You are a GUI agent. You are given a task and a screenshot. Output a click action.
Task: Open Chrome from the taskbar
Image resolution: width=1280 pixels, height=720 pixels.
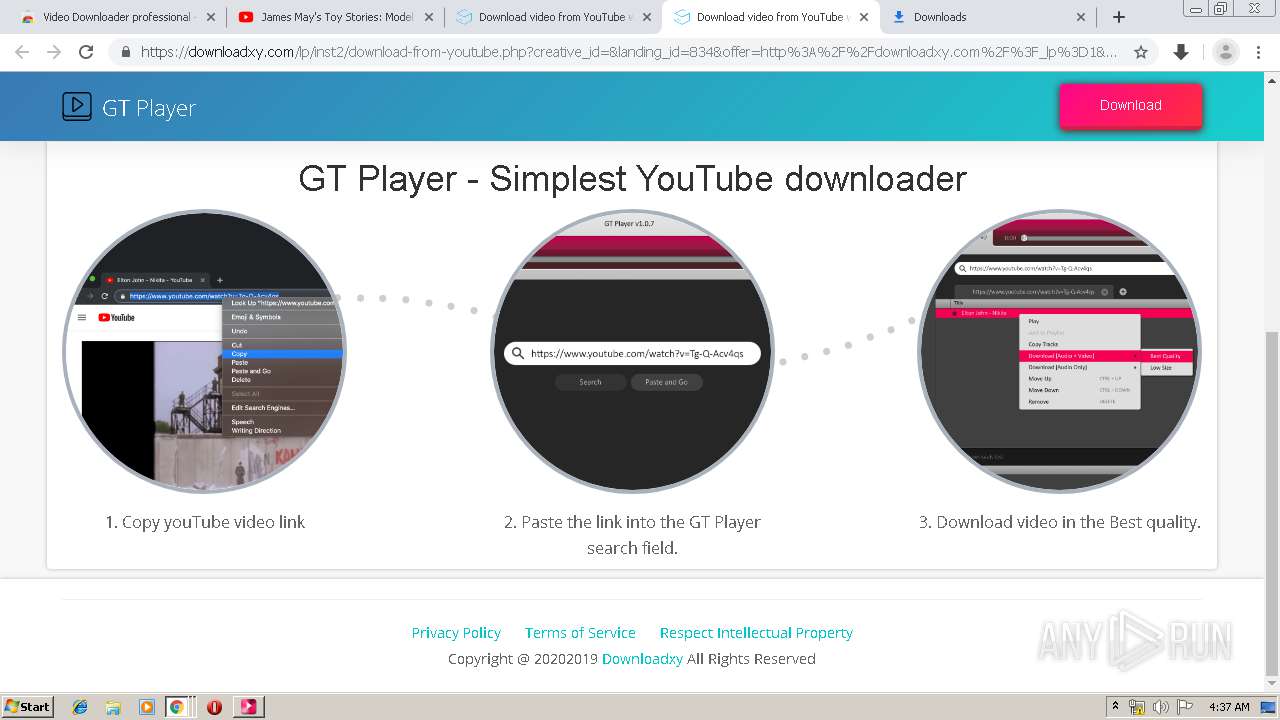tap(176, 707)
